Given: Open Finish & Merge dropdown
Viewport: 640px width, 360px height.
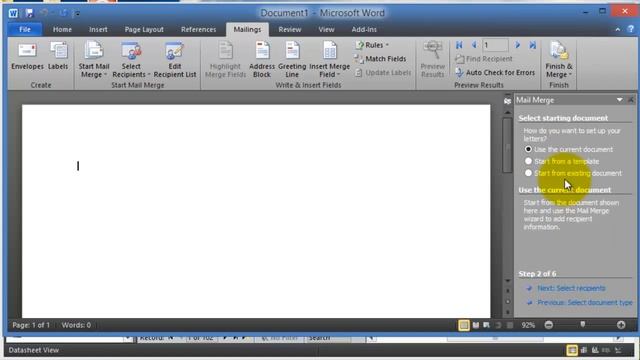Looking at the screenshot, I should point(559,60).
